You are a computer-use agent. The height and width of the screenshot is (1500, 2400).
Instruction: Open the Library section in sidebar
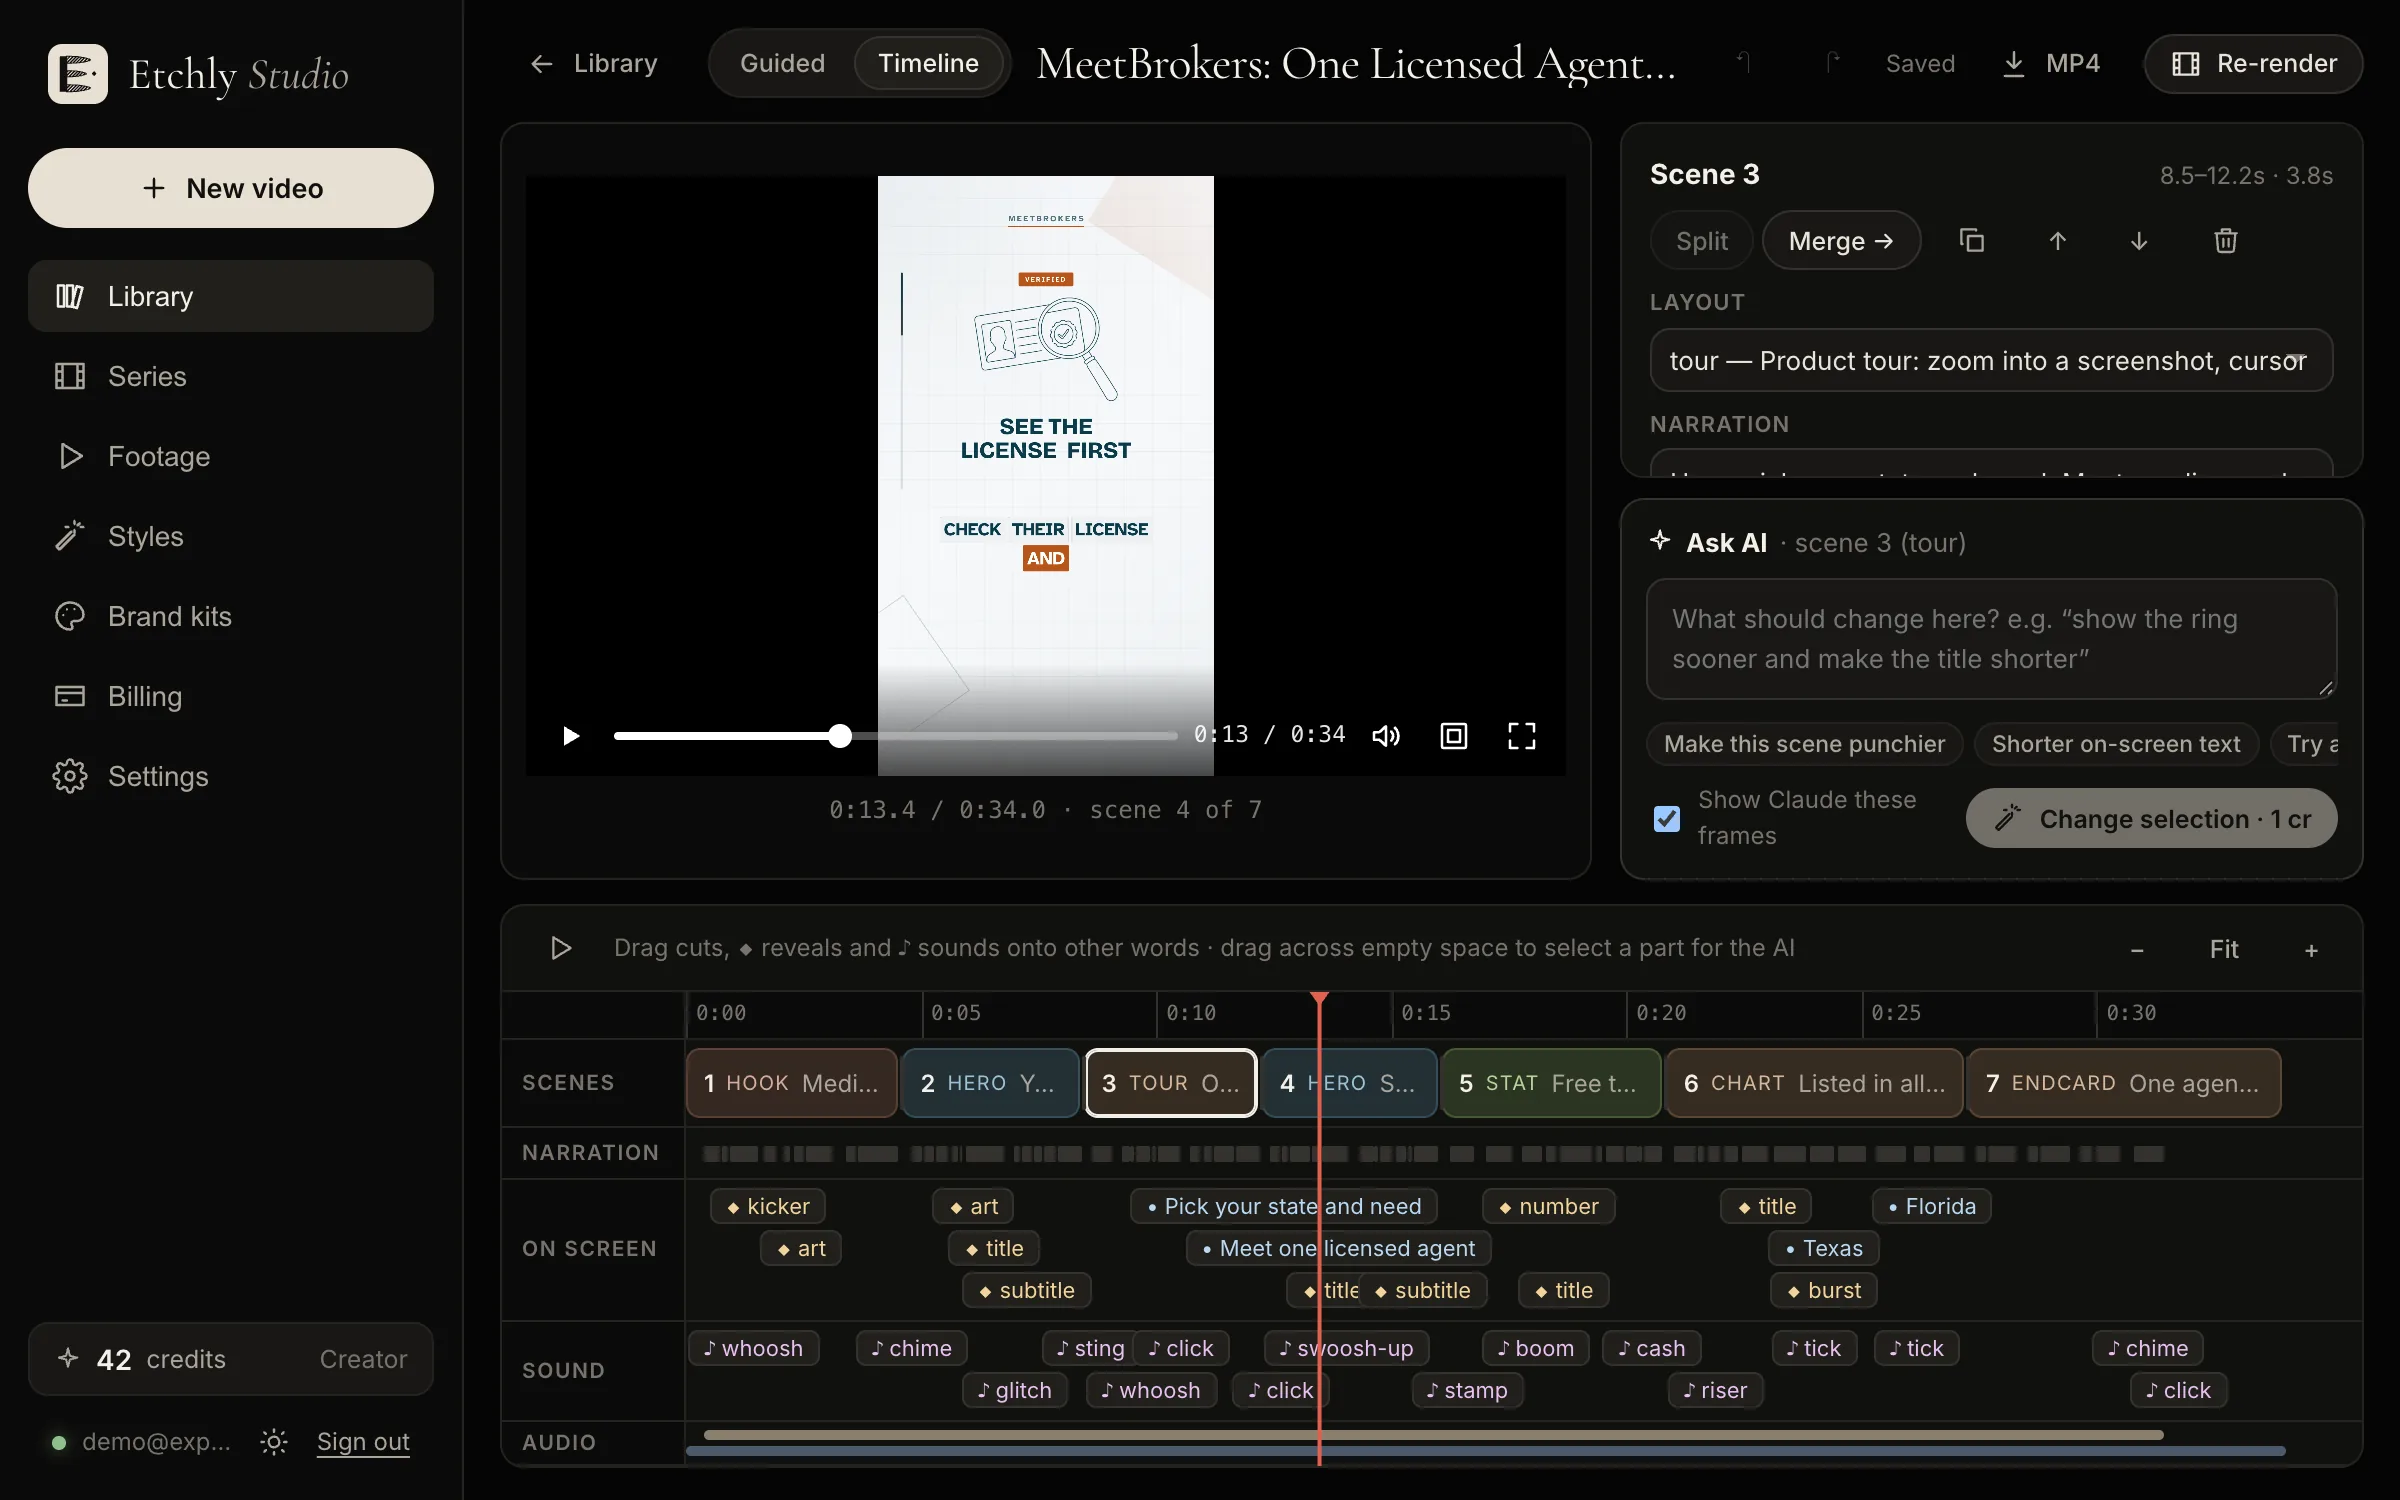point(231,296)
